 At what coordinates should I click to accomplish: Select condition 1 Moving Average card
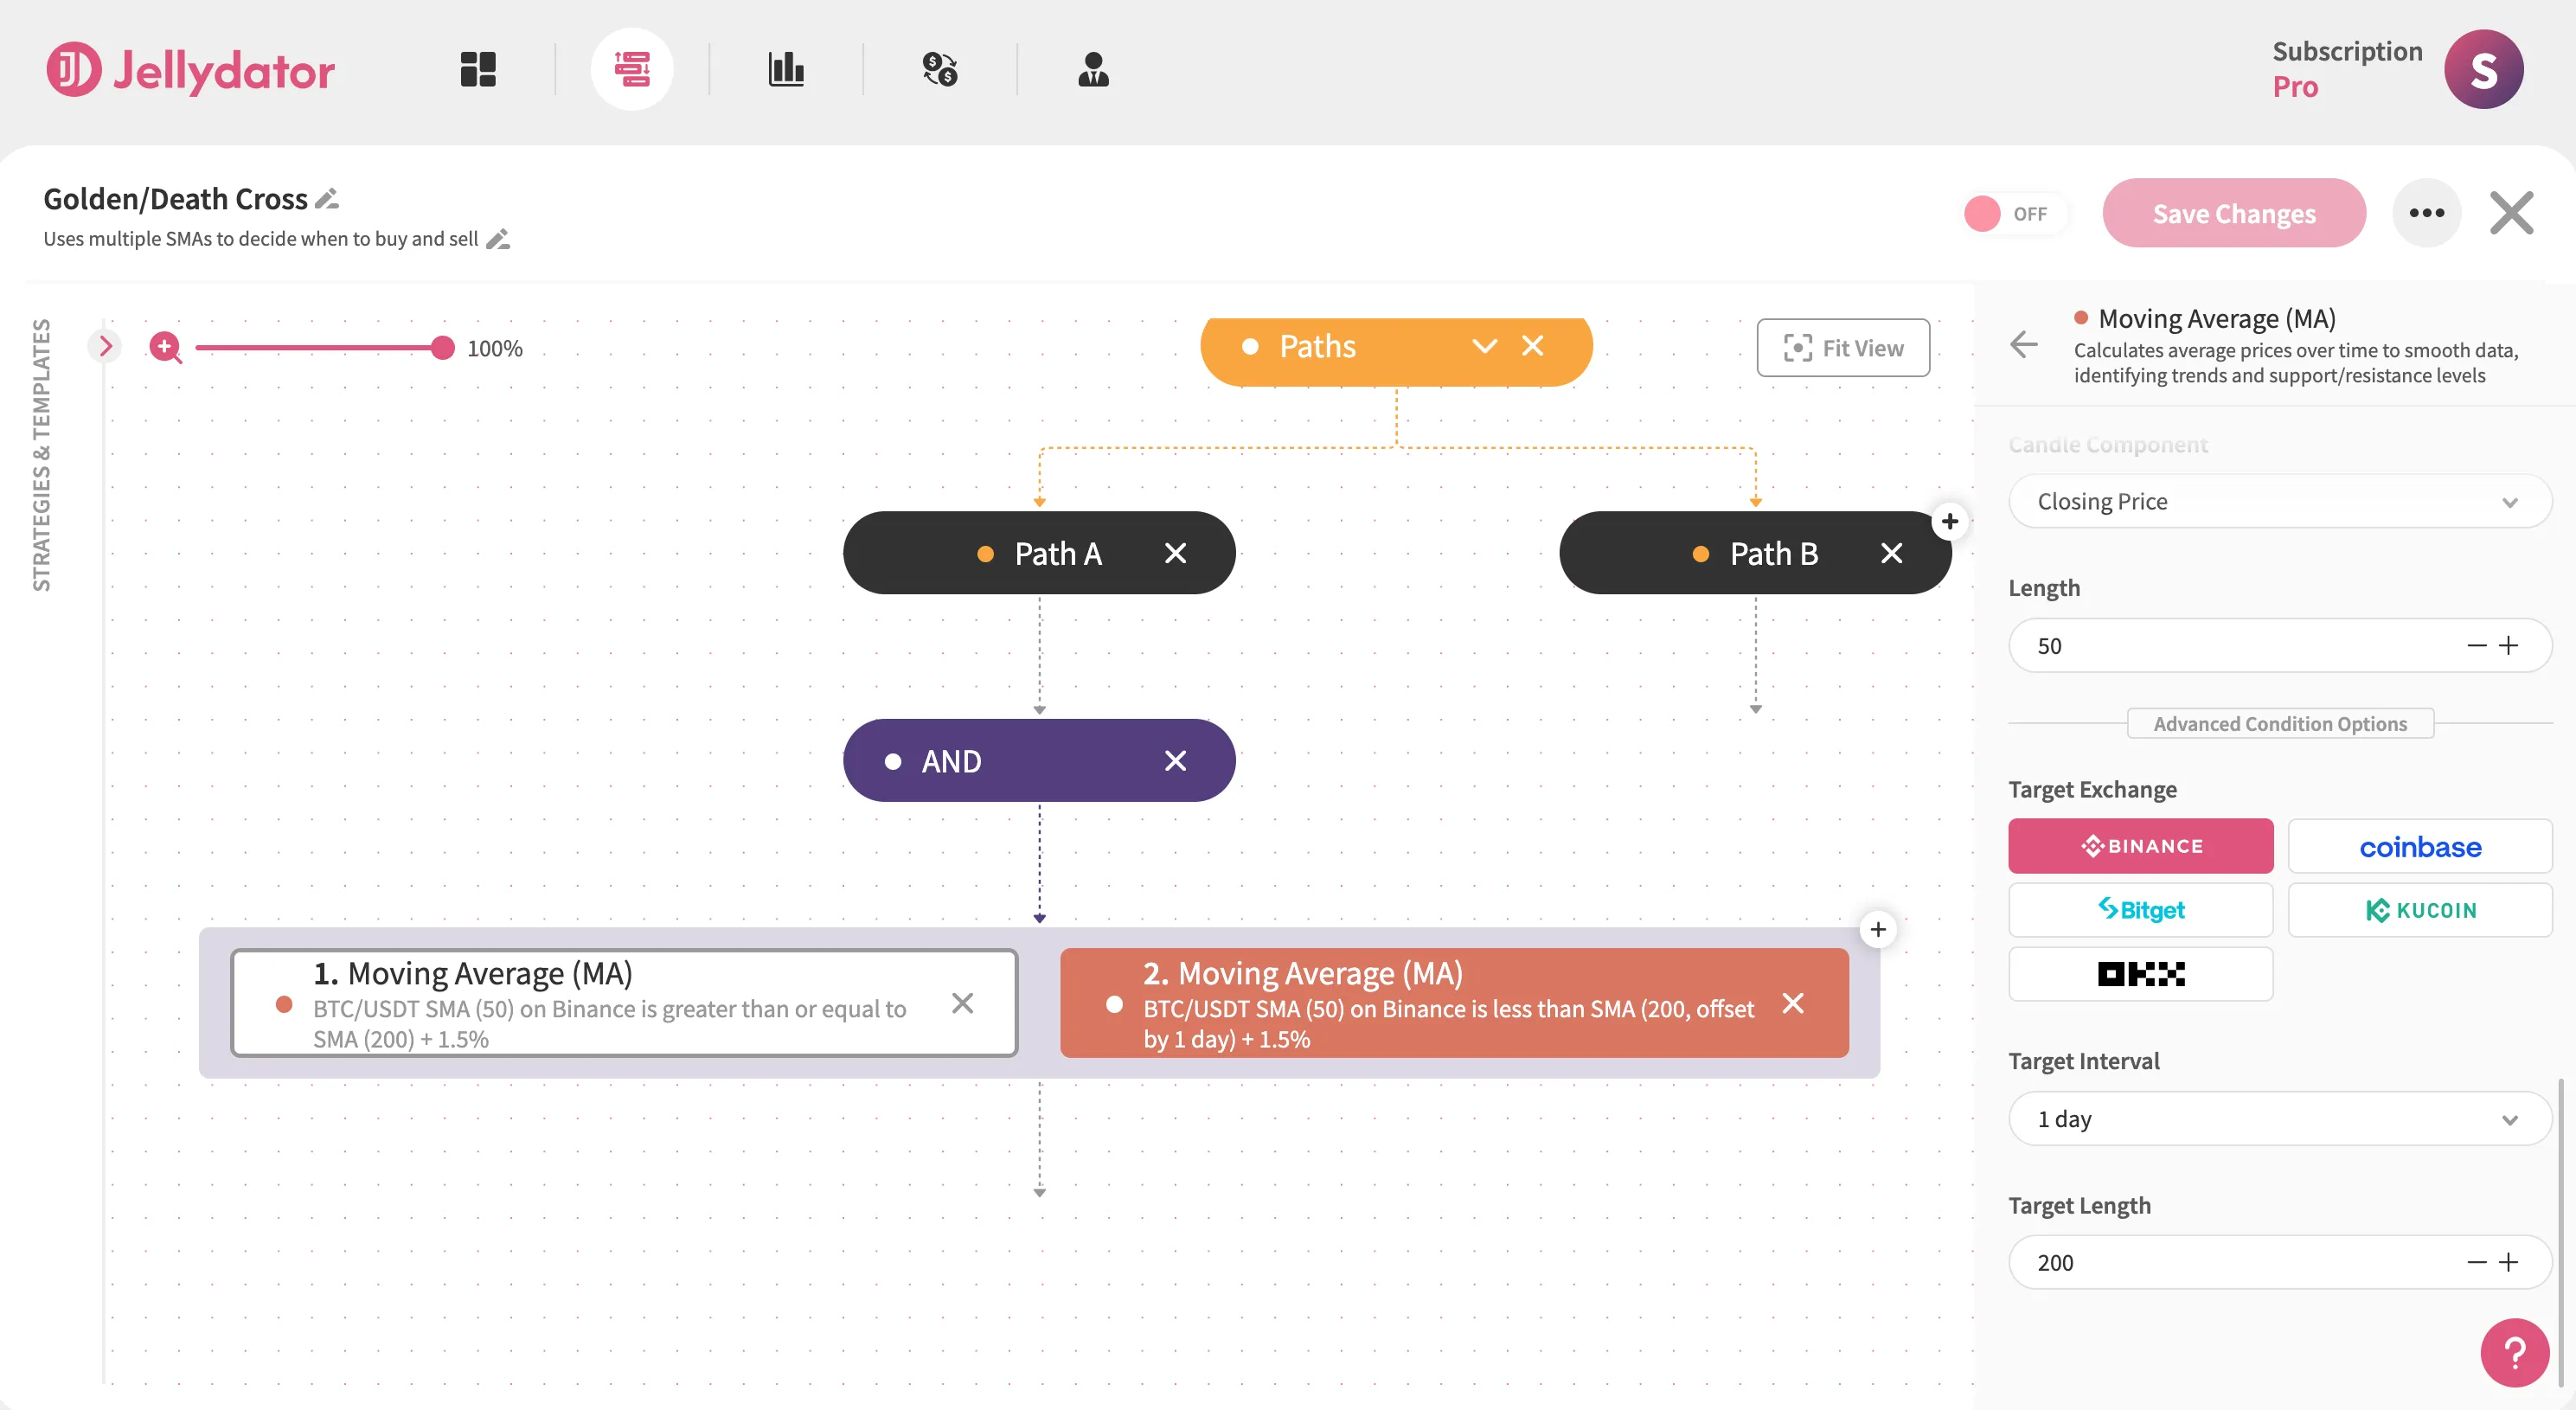coord(624,1003)
